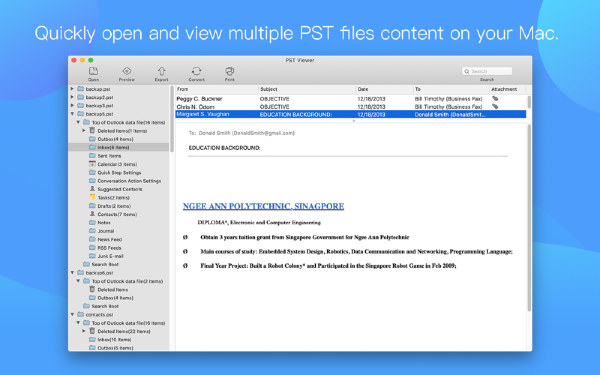Sort emails by Date column header

385,89
